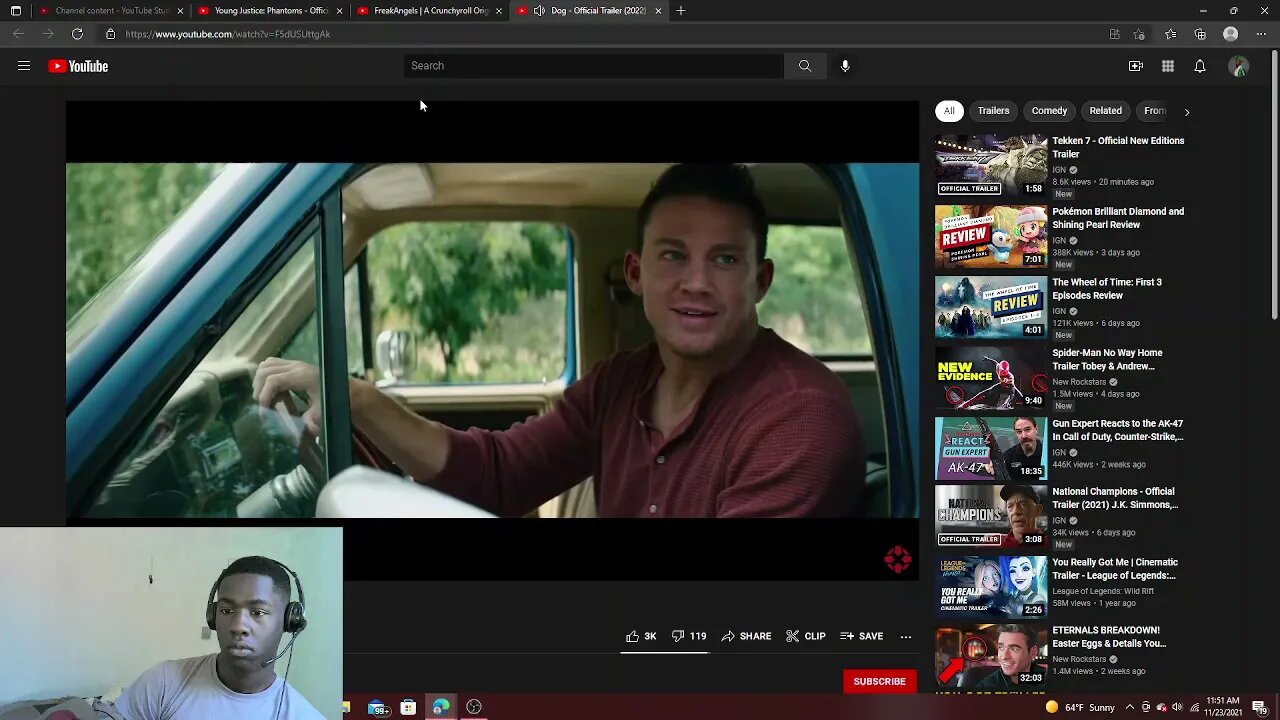This screenshot has height=720, width=1280.
Task: Click the Share button
Action: pos(747,636)
